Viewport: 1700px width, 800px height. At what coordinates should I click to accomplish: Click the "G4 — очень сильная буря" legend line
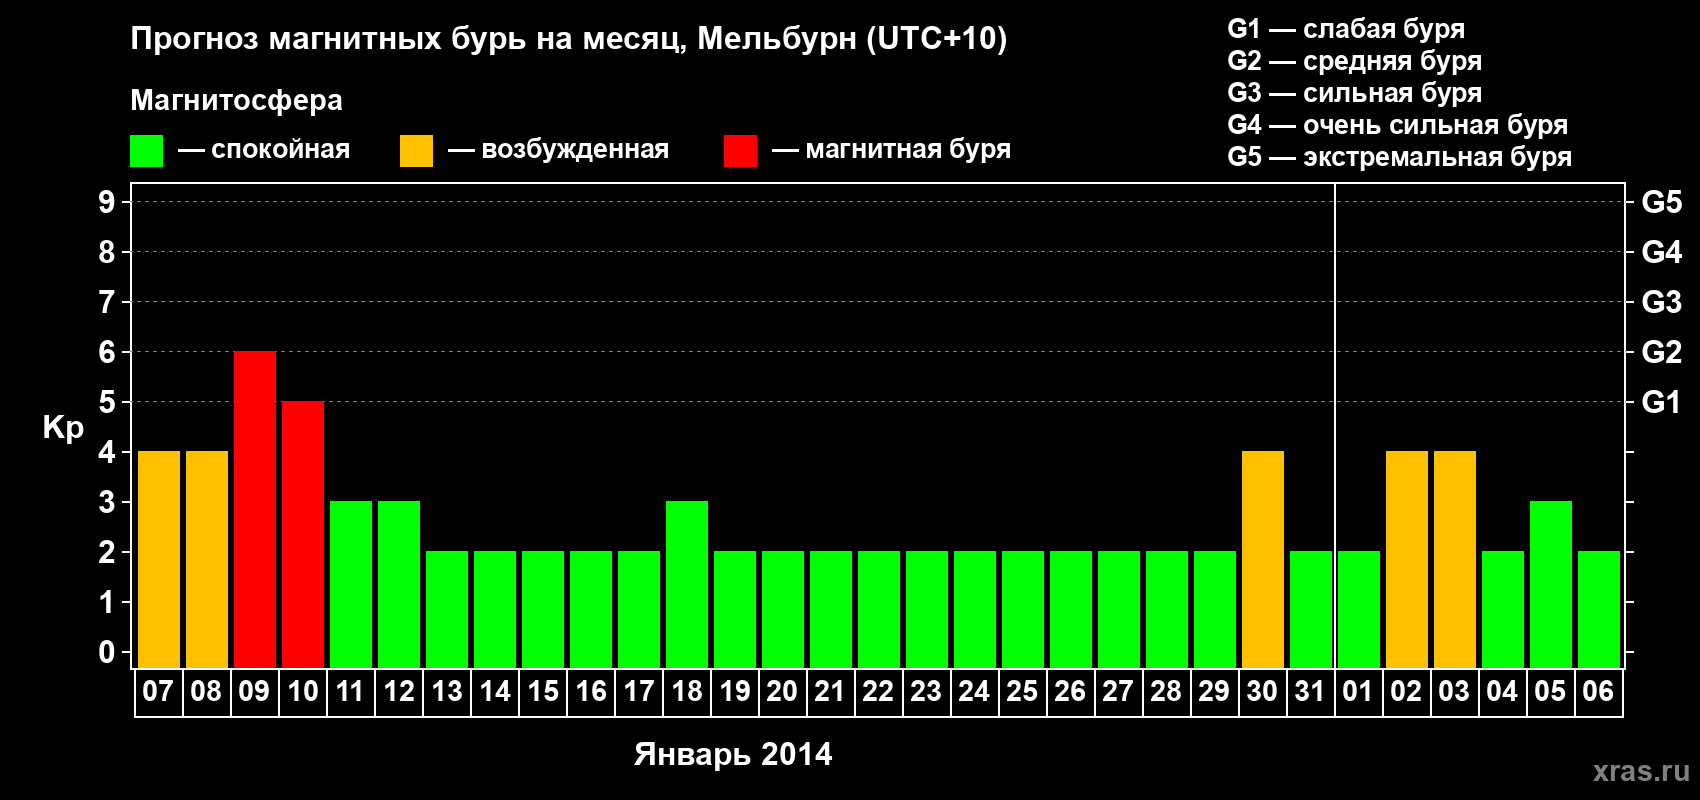coord(1398,125)
